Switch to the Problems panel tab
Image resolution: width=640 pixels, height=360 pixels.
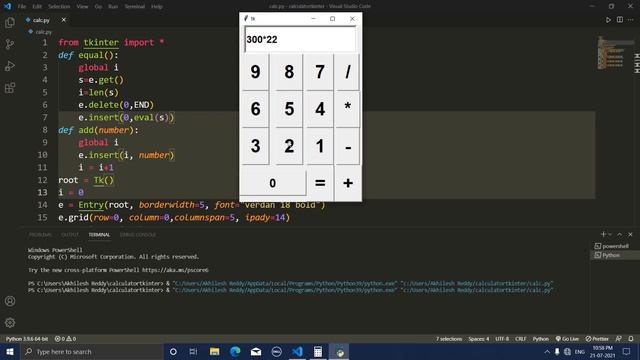coord(40,235)
